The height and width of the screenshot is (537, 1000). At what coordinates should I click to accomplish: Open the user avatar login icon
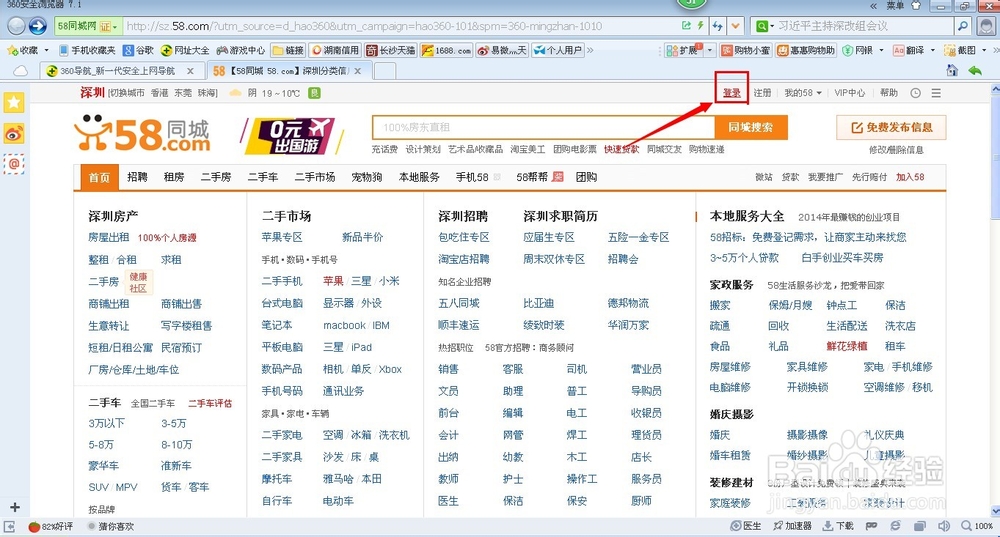point(987,26)
